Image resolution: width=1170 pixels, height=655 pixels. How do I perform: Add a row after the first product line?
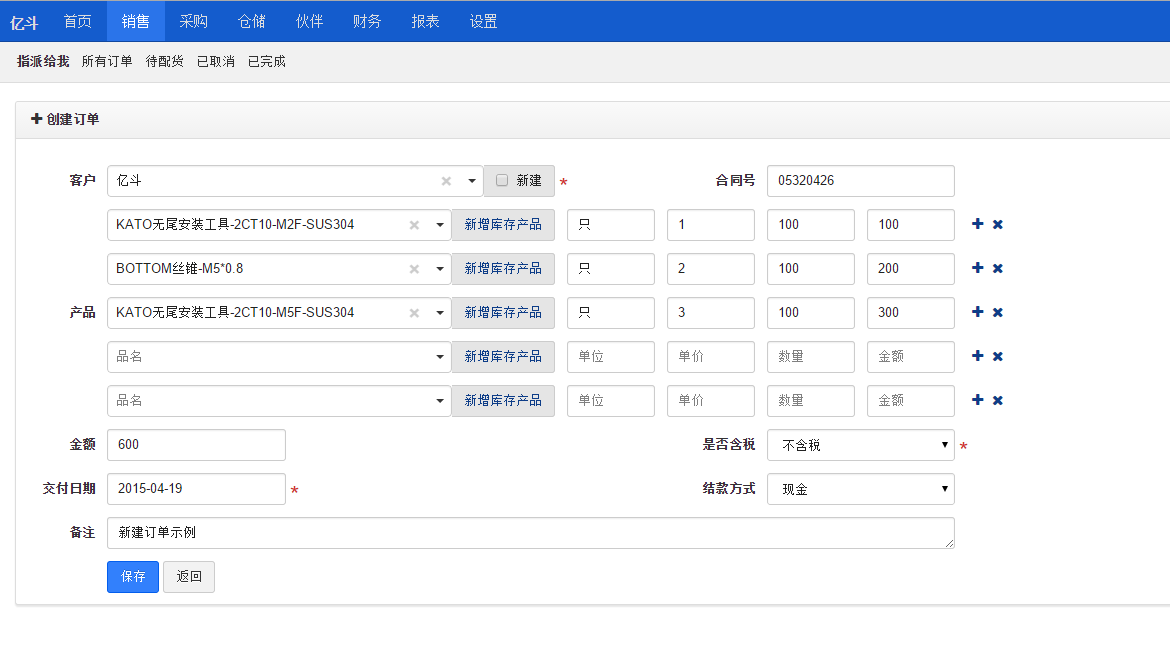coord(977,224)
